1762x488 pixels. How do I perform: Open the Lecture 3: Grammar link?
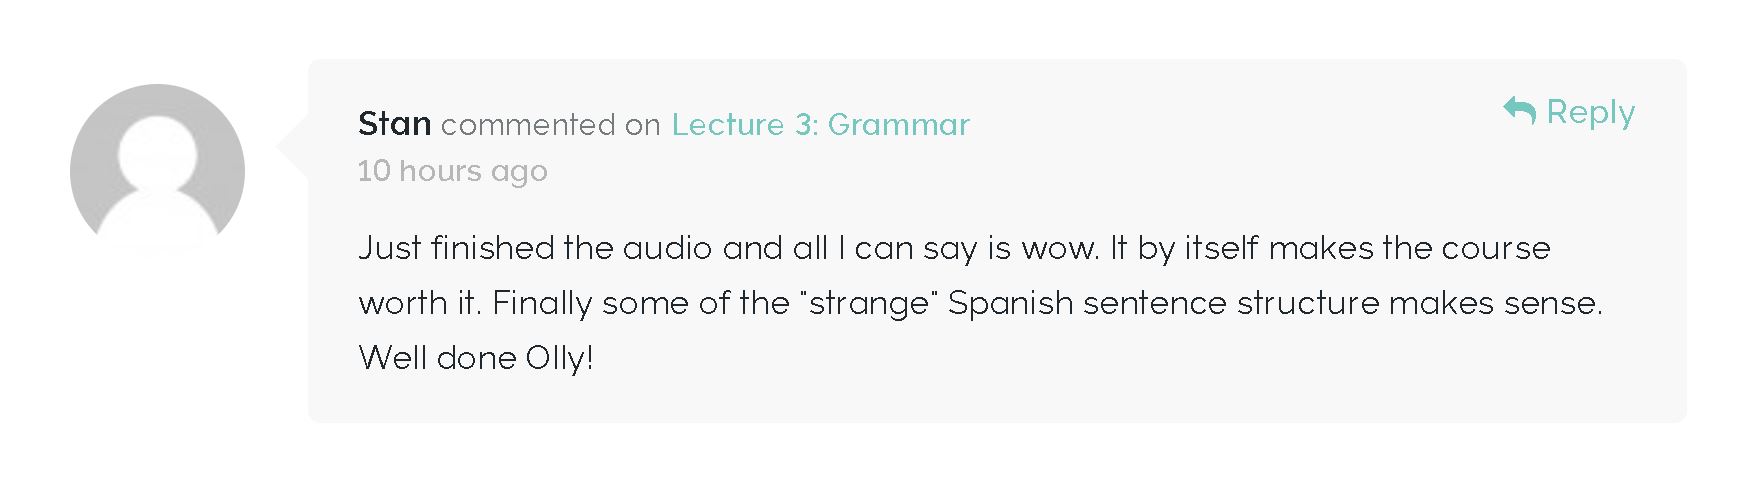coord(820,124)
